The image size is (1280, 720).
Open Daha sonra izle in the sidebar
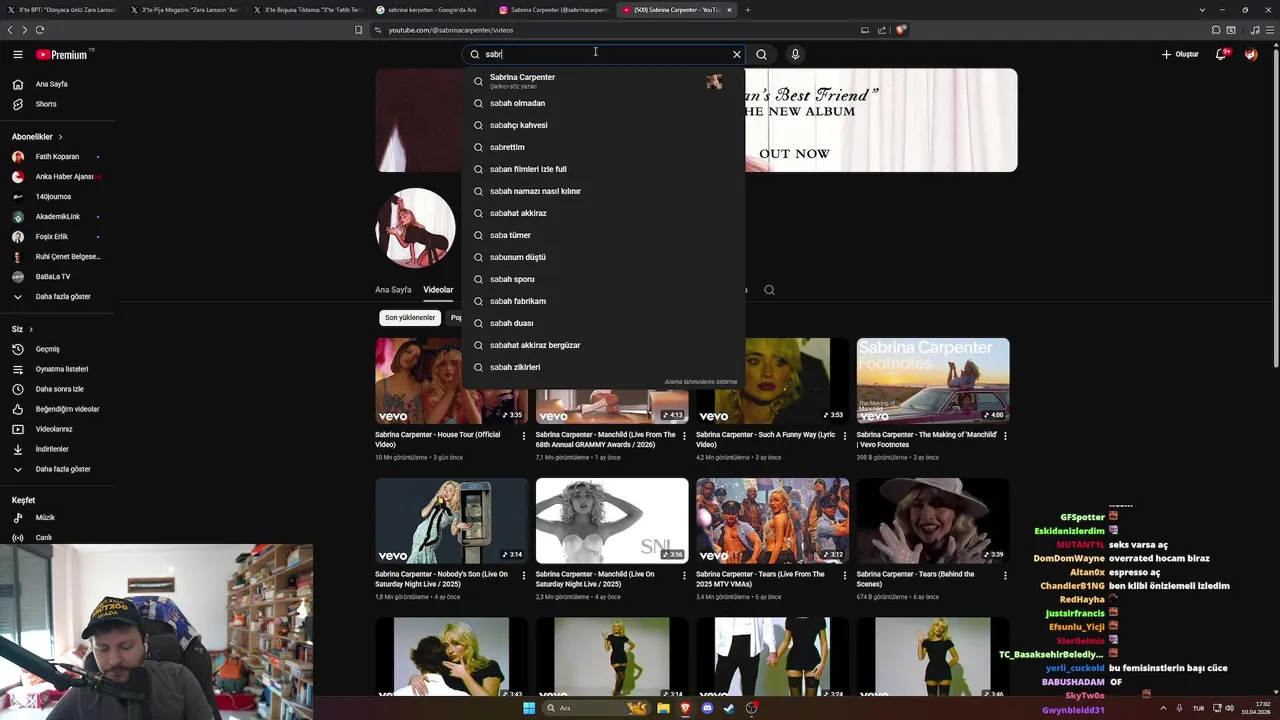[57, 389]
